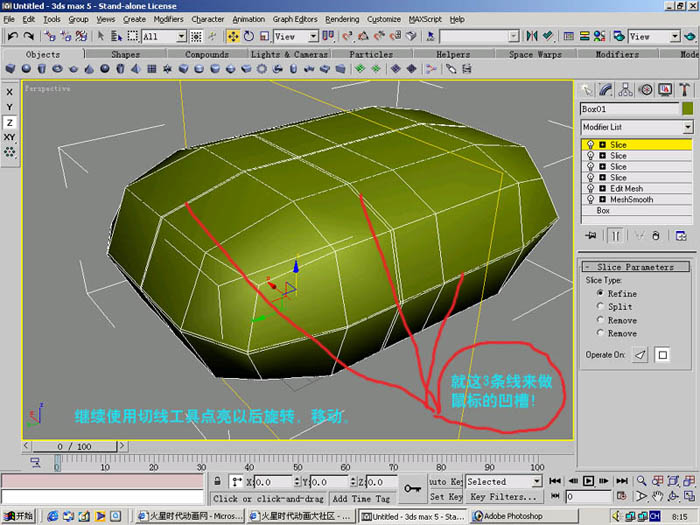
Task: Toggle Show End Result button
Action: (615, 235)
